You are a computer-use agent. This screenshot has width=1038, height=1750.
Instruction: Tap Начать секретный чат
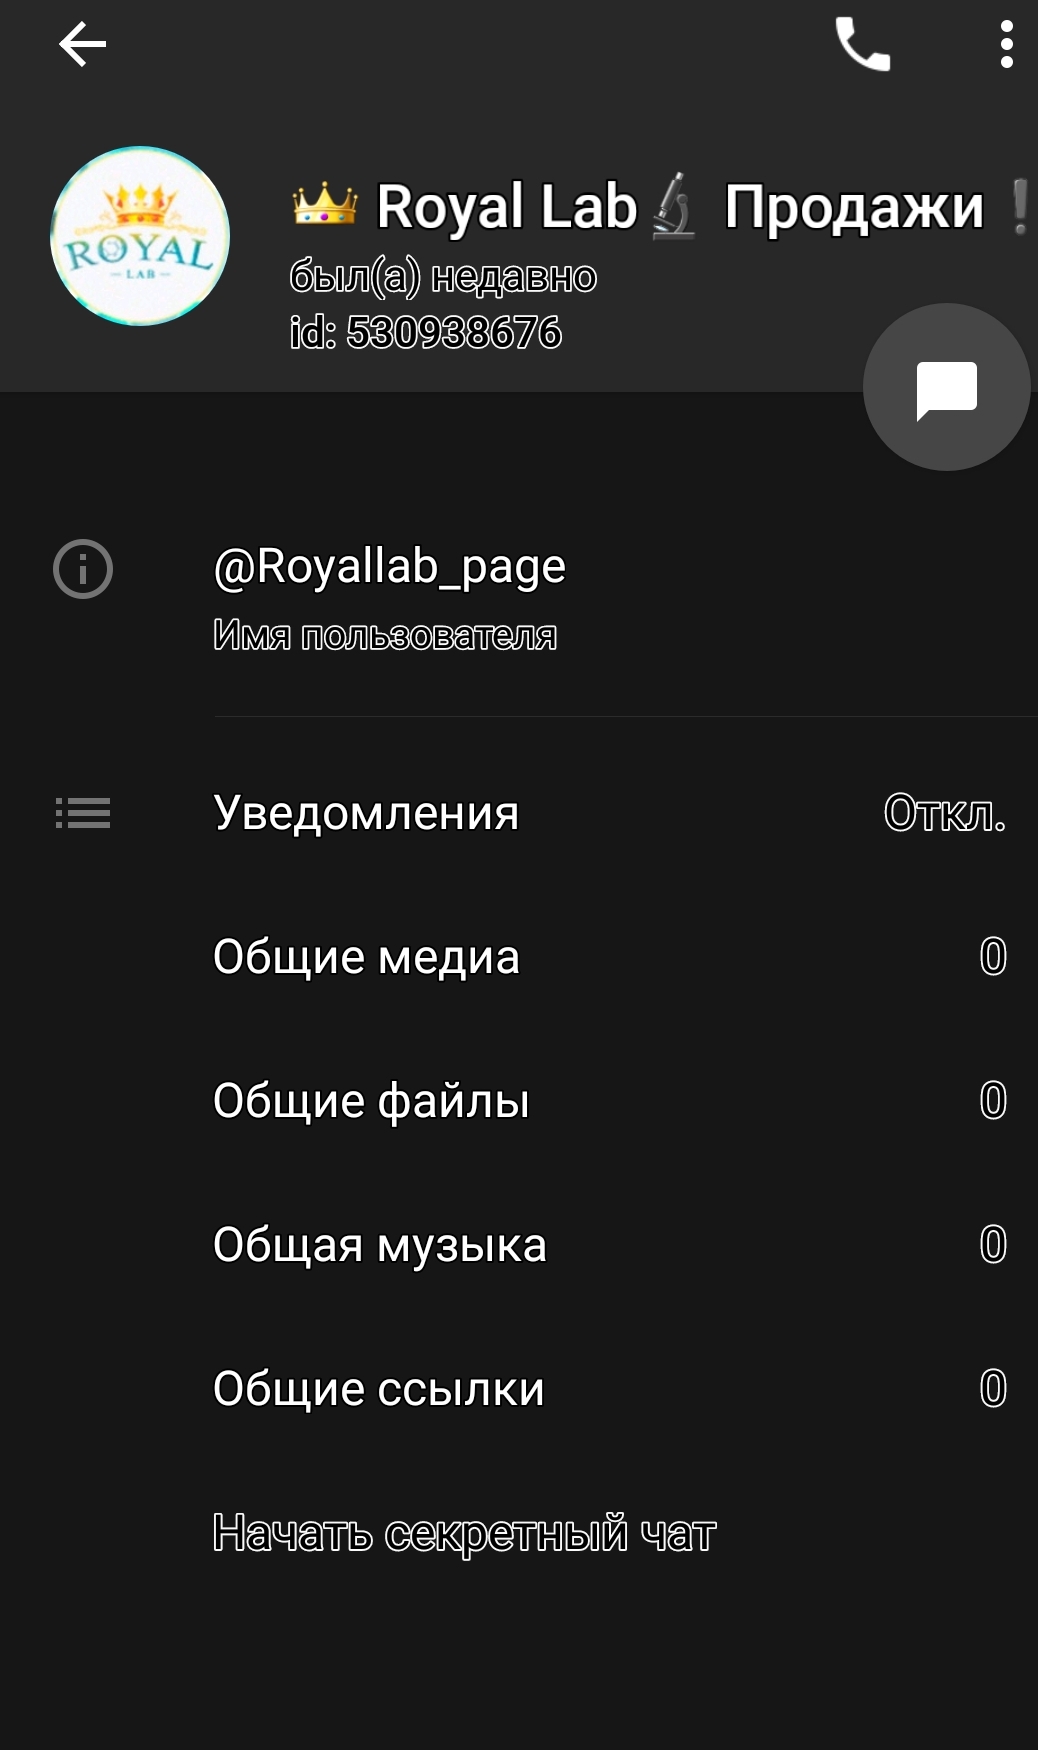464,1533
